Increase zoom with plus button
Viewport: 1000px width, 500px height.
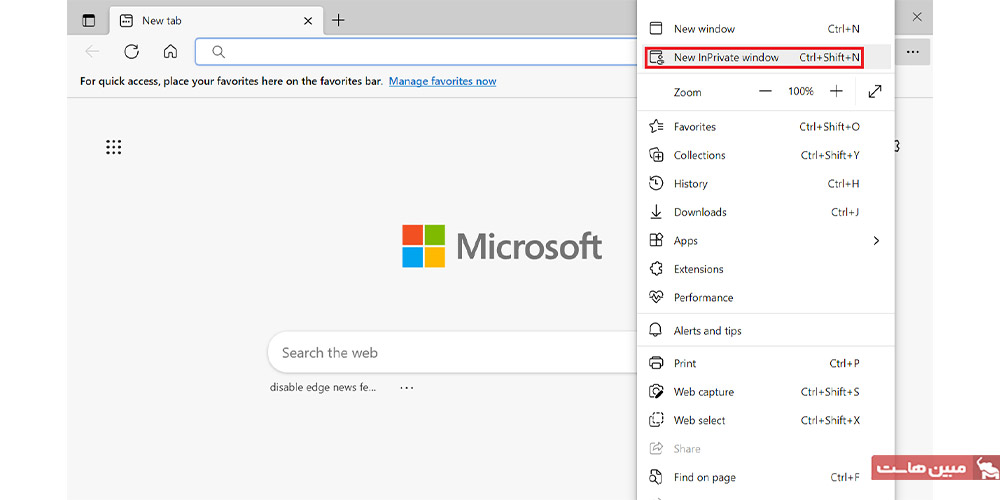[836, 92]
